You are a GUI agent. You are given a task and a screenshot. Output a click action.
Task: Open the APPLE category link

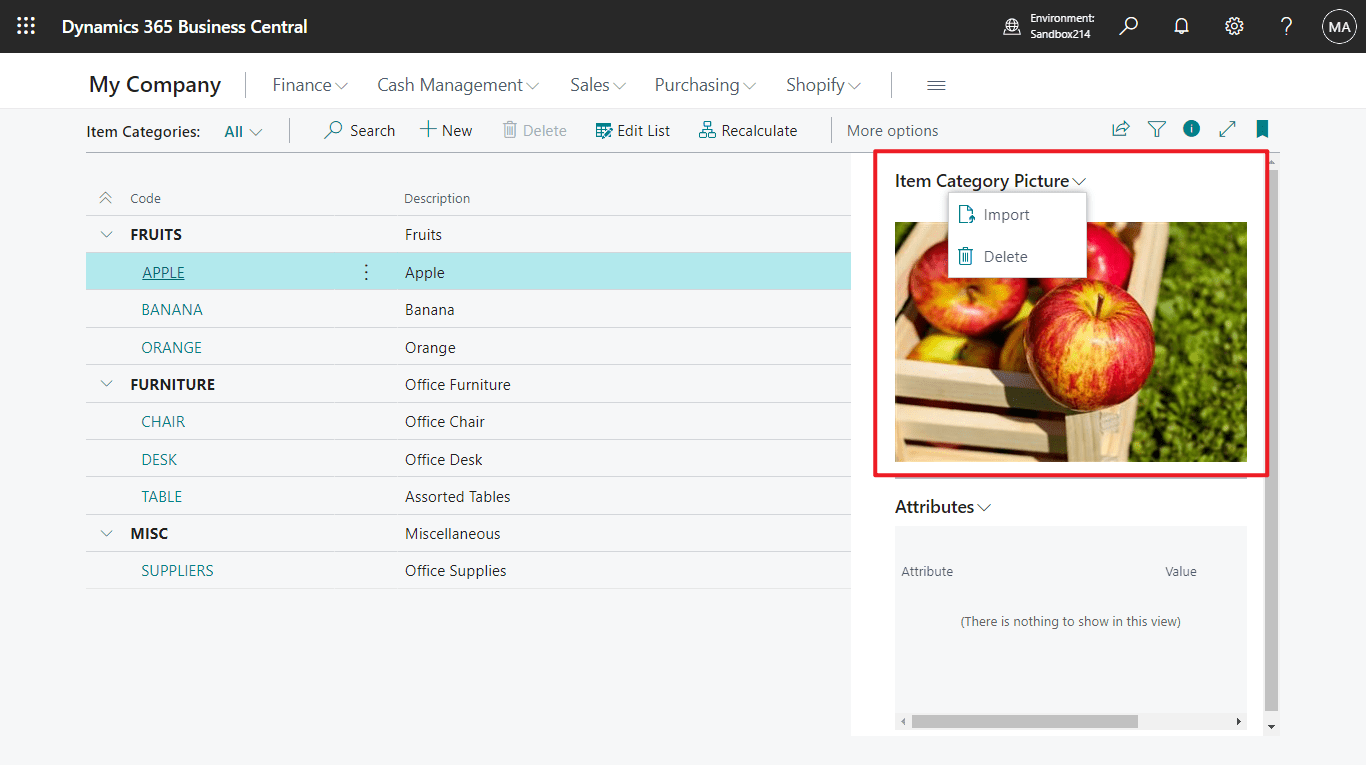(163, 271)
